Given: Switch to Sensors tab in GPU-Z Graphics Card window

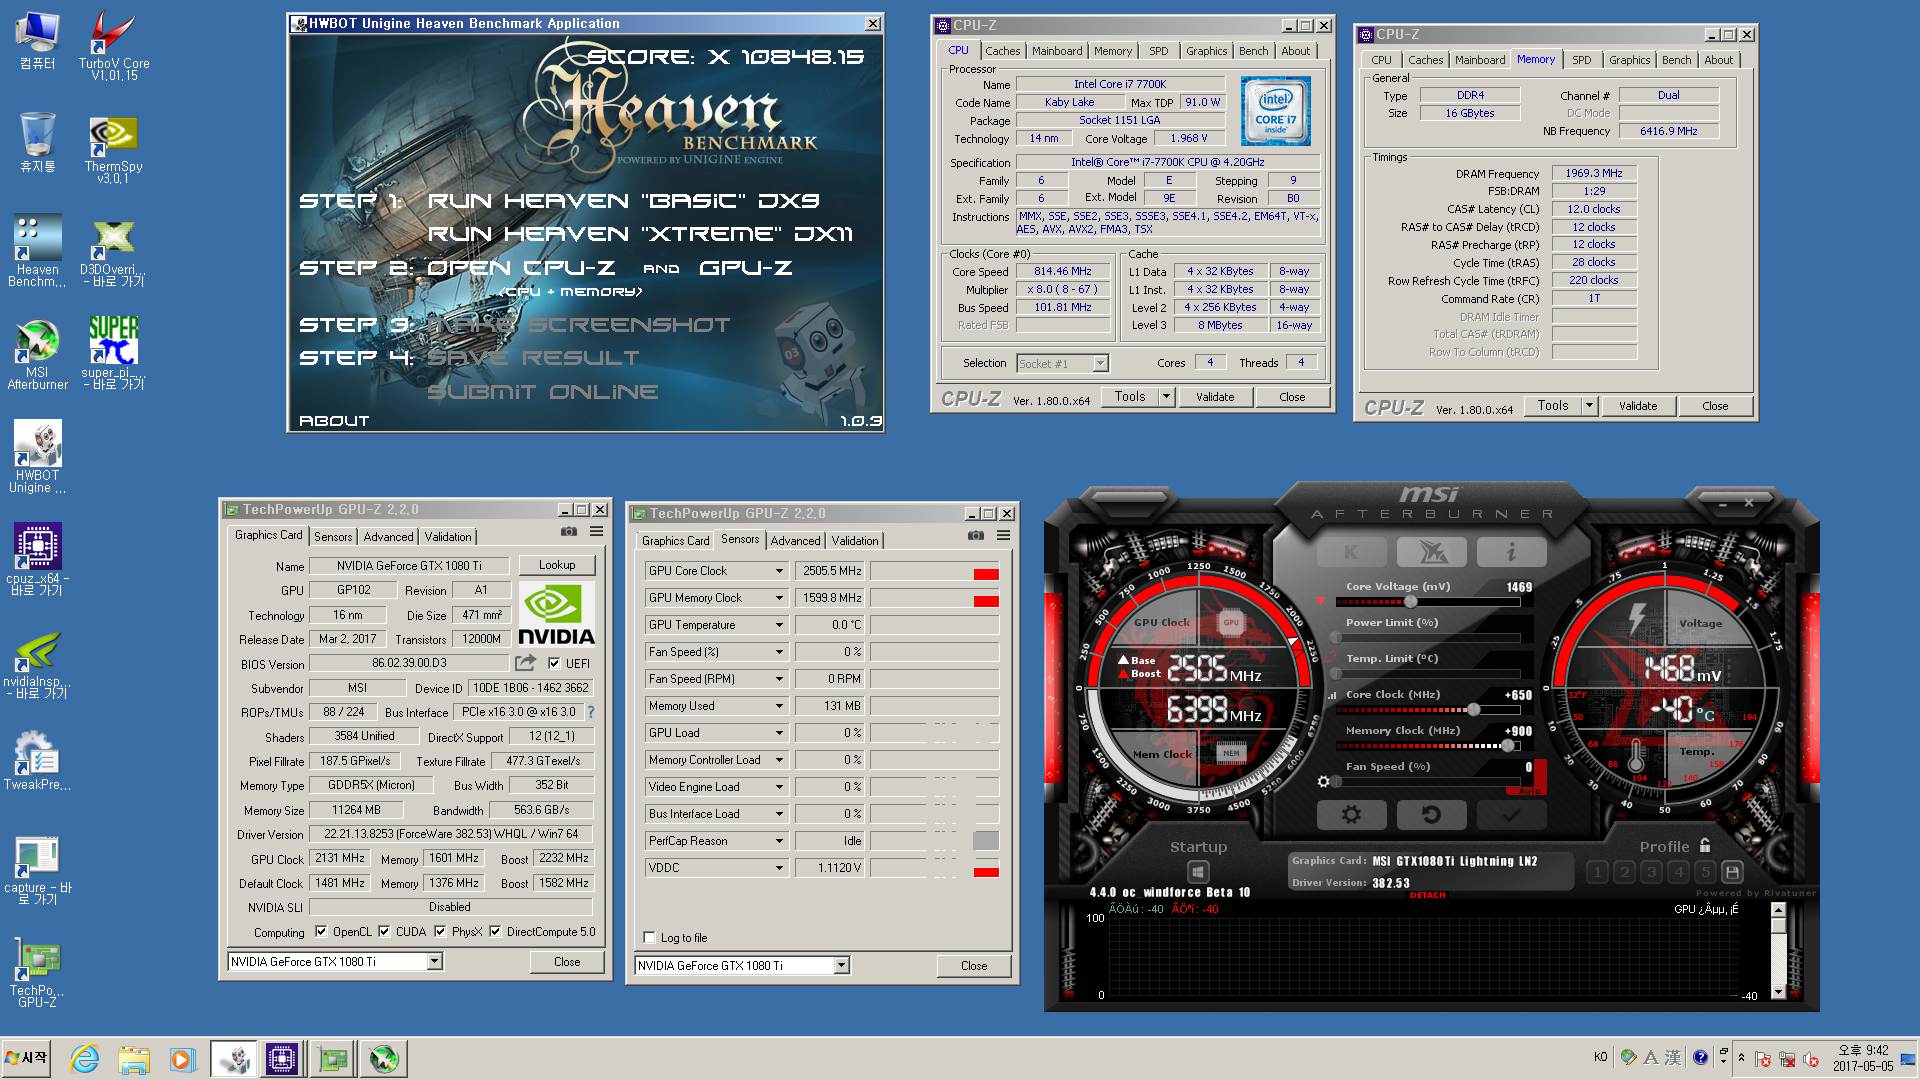Looking at the screenshot, I should 333,537.
